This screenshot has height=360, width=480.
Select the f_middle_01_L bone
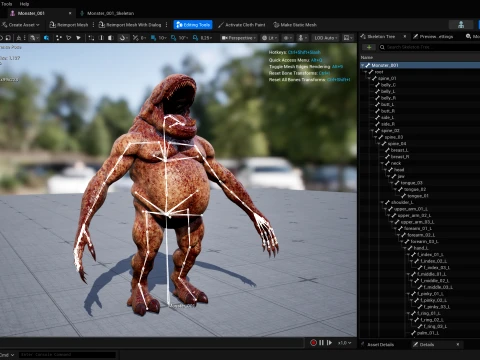432,274
